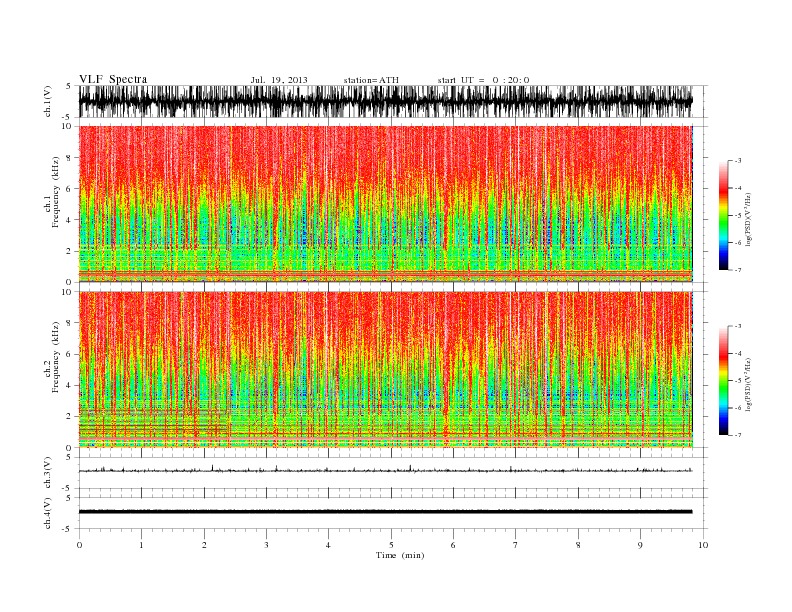Click the '-7' label on ch.2 color bar
Viewport: 792px width, 612px height.
point(737,435)
